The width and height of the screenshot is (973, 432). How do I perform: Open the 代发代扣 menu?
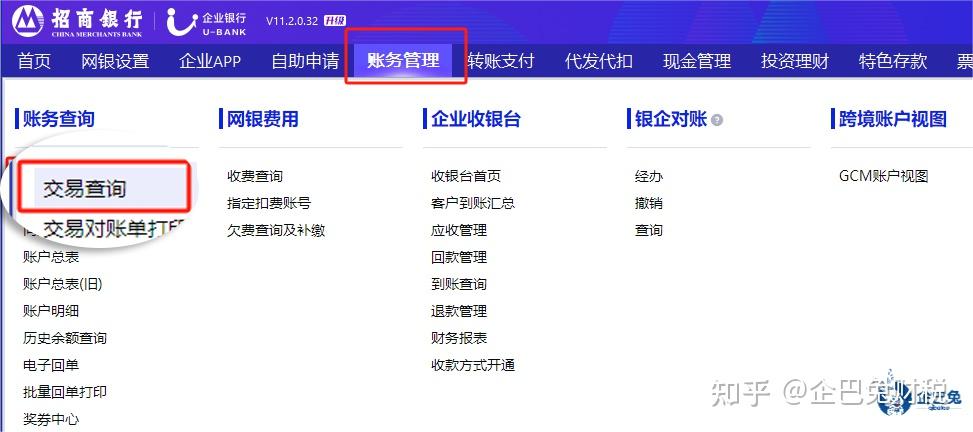point(599,61)
